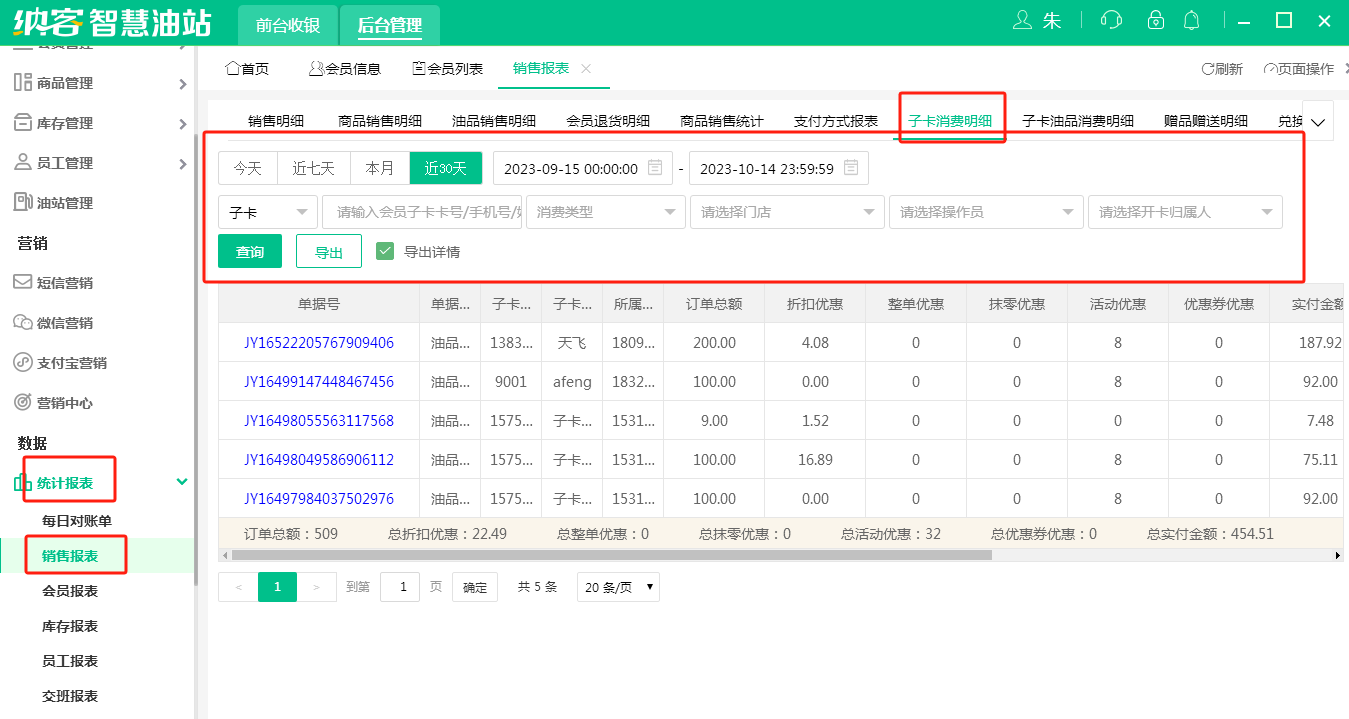Click the customer service headset icon

1110,20
